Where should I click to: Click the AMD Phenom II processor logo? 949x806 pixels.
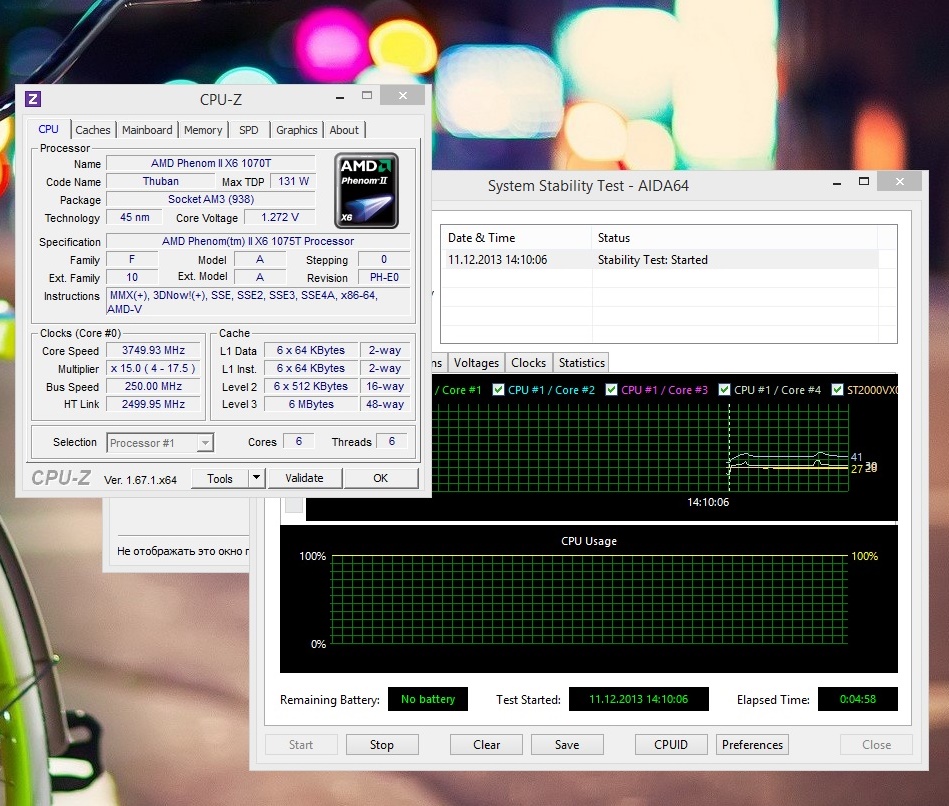coord(367,190)
